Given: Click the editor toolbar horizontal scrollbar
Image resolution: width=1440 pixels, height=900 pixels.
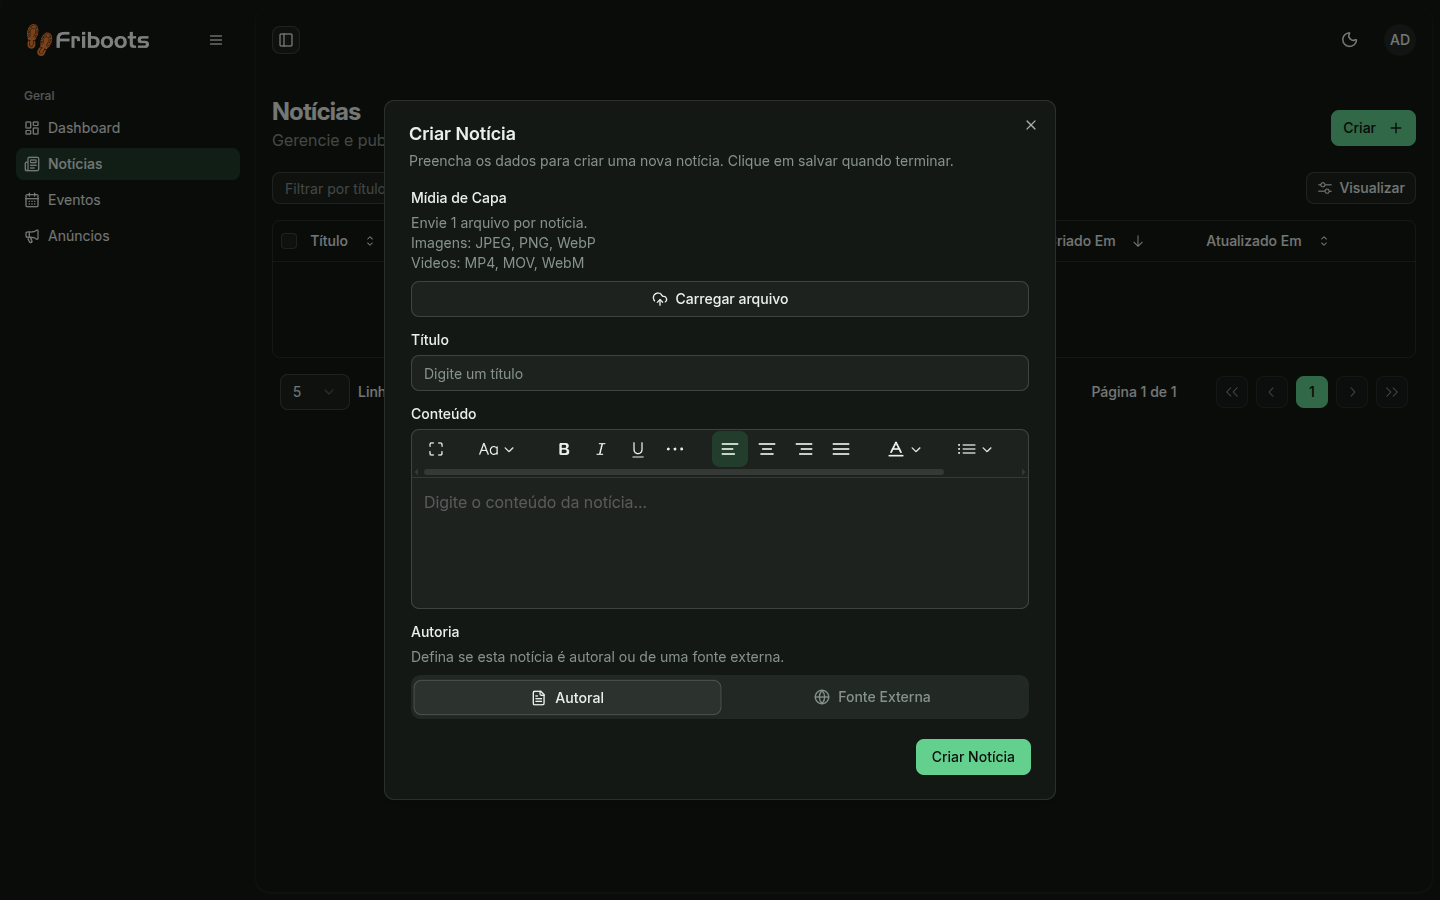Looking at the screenshot, I should pyautogui.click(x=684, y=472).
